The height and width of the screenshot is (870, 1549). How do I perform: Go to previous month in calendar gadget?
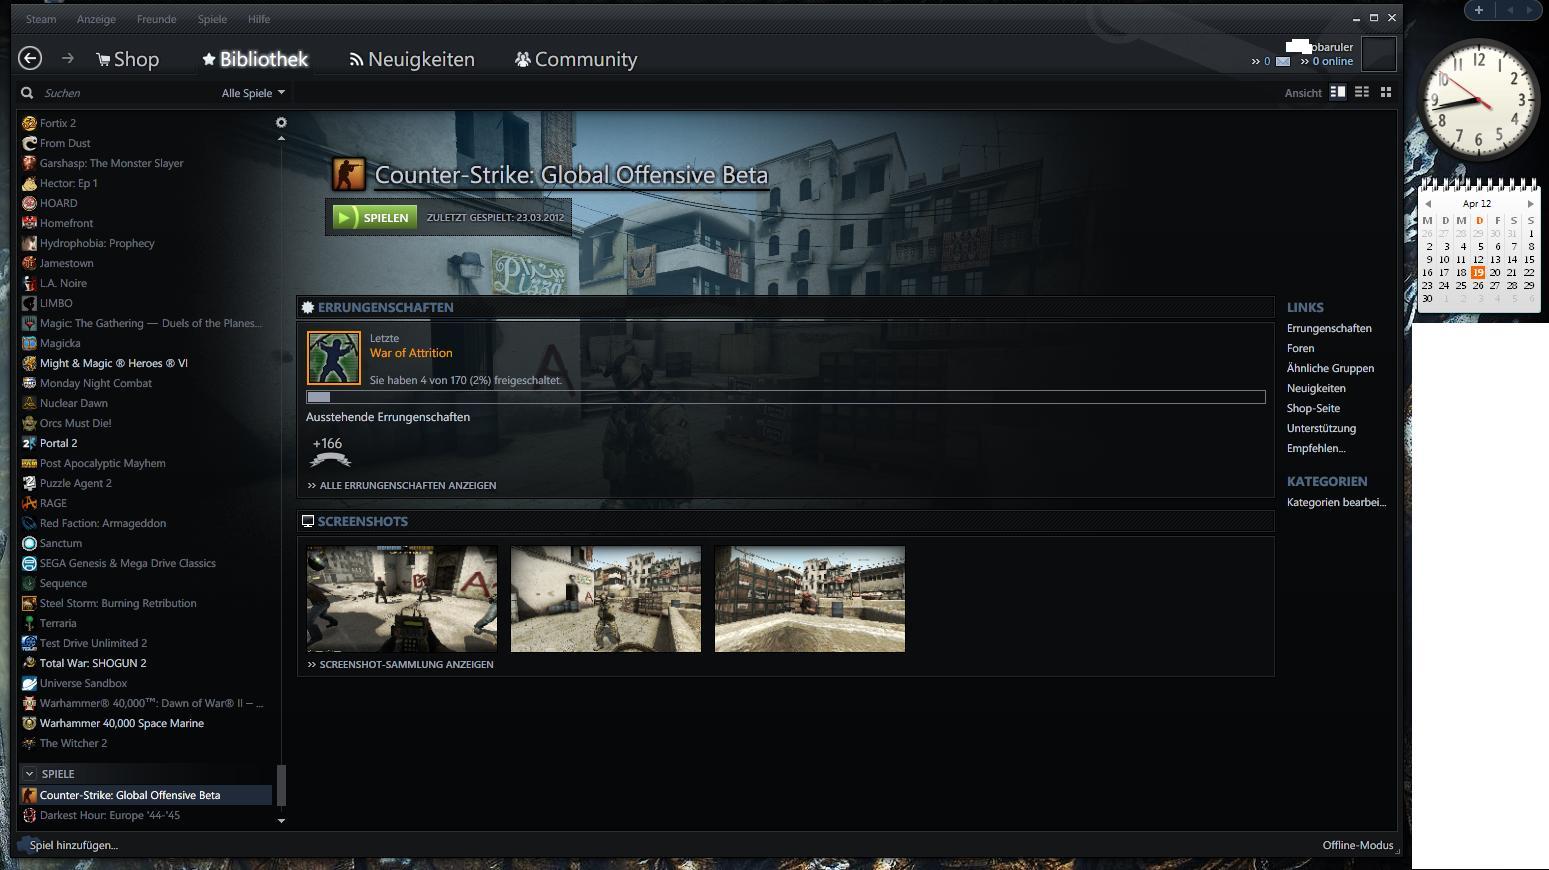[x=1428, y=204]
